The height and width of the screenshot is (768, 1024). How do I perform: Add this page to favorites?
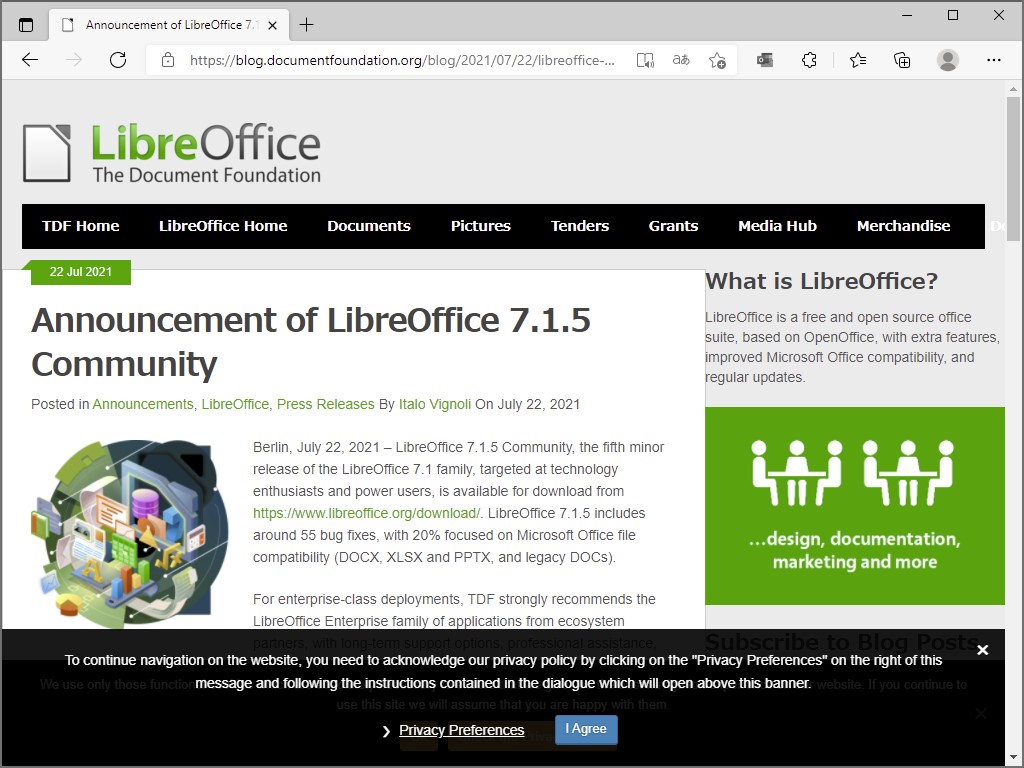[x=717, y=60]
